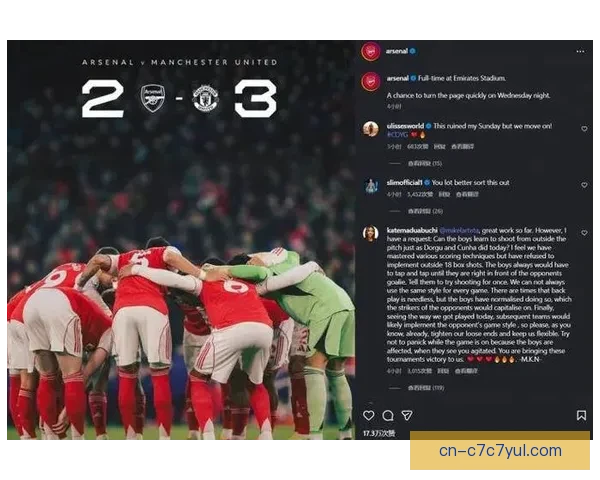This screenshot has width=600, height=480.
Task: Expand replies under slimofficial1's comment
Action: (425, 211)
